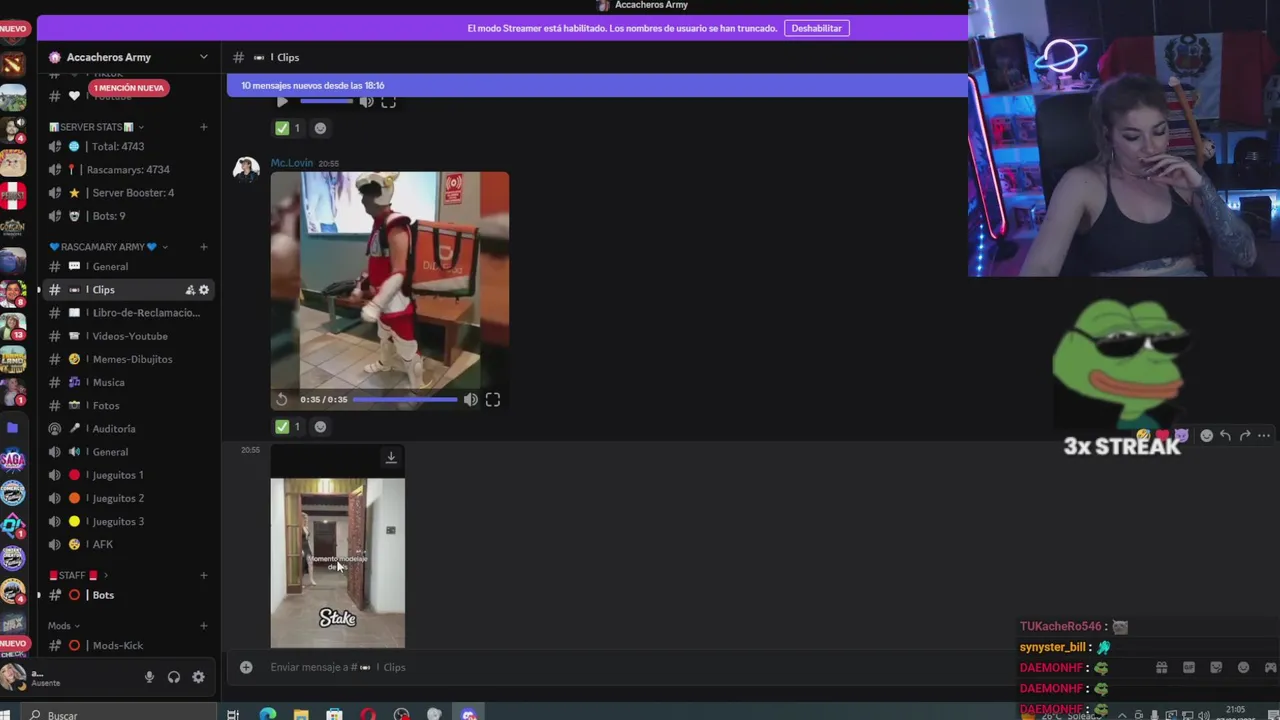Open the Fotos channel
This screenshot has width=1280, height=720.
[128, 405]
